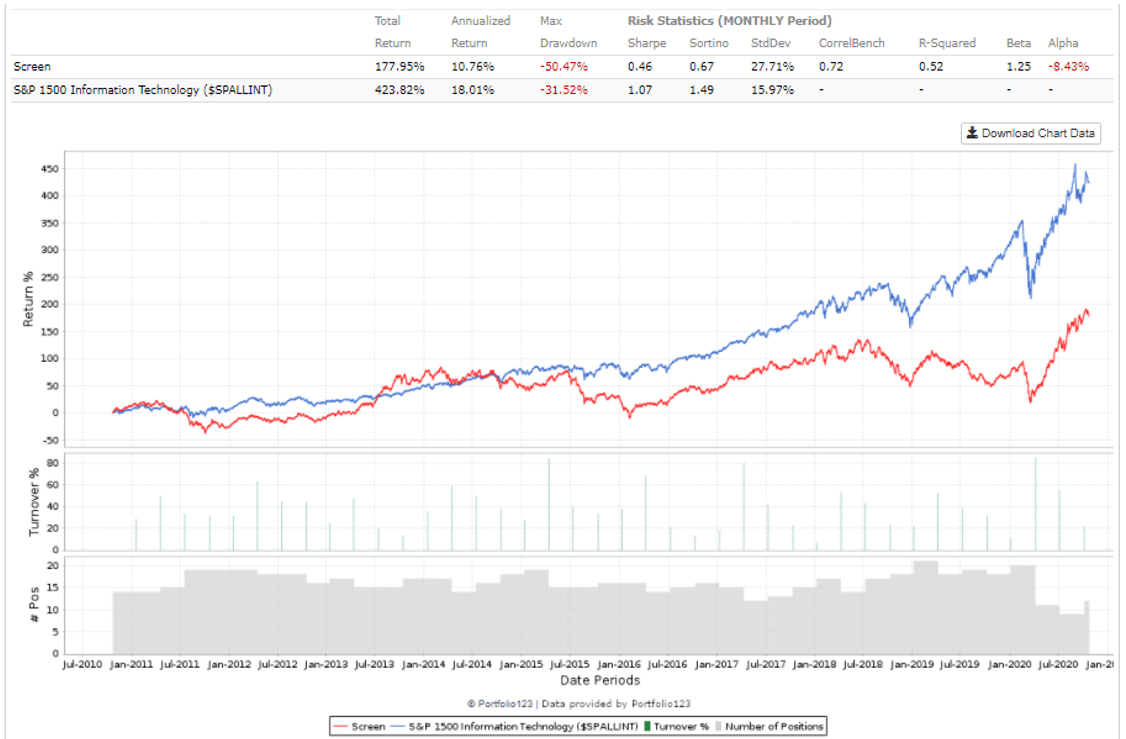
Task: Click Screen annualized return 10.76%
Action: (x=473, y=67)
